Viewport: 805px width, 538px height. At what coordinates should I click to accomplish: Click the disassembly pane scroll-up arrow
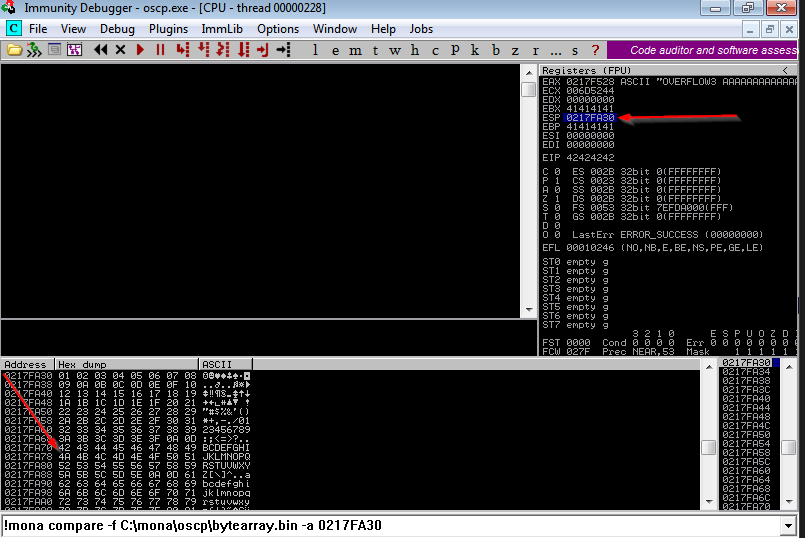point(529,73)
